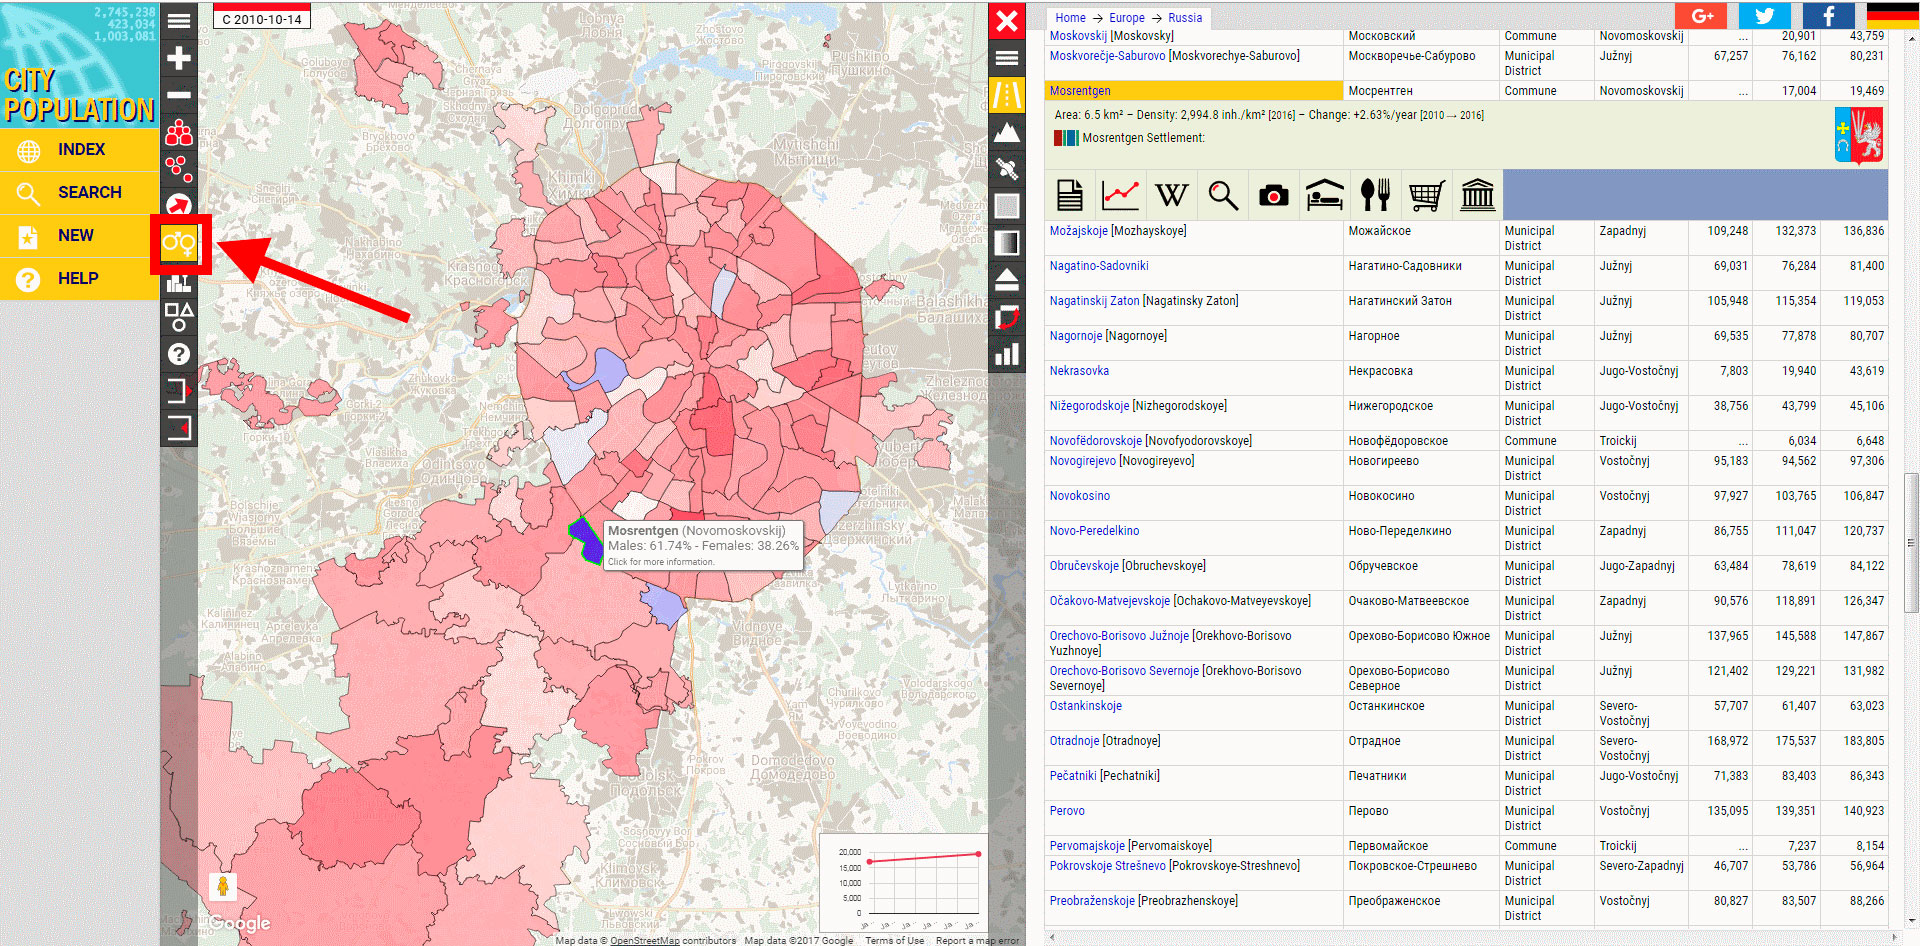Open the Nekrasovka district link
Screen dimensions: 1920x946
pyautogui.click(x=1079, y=371)
